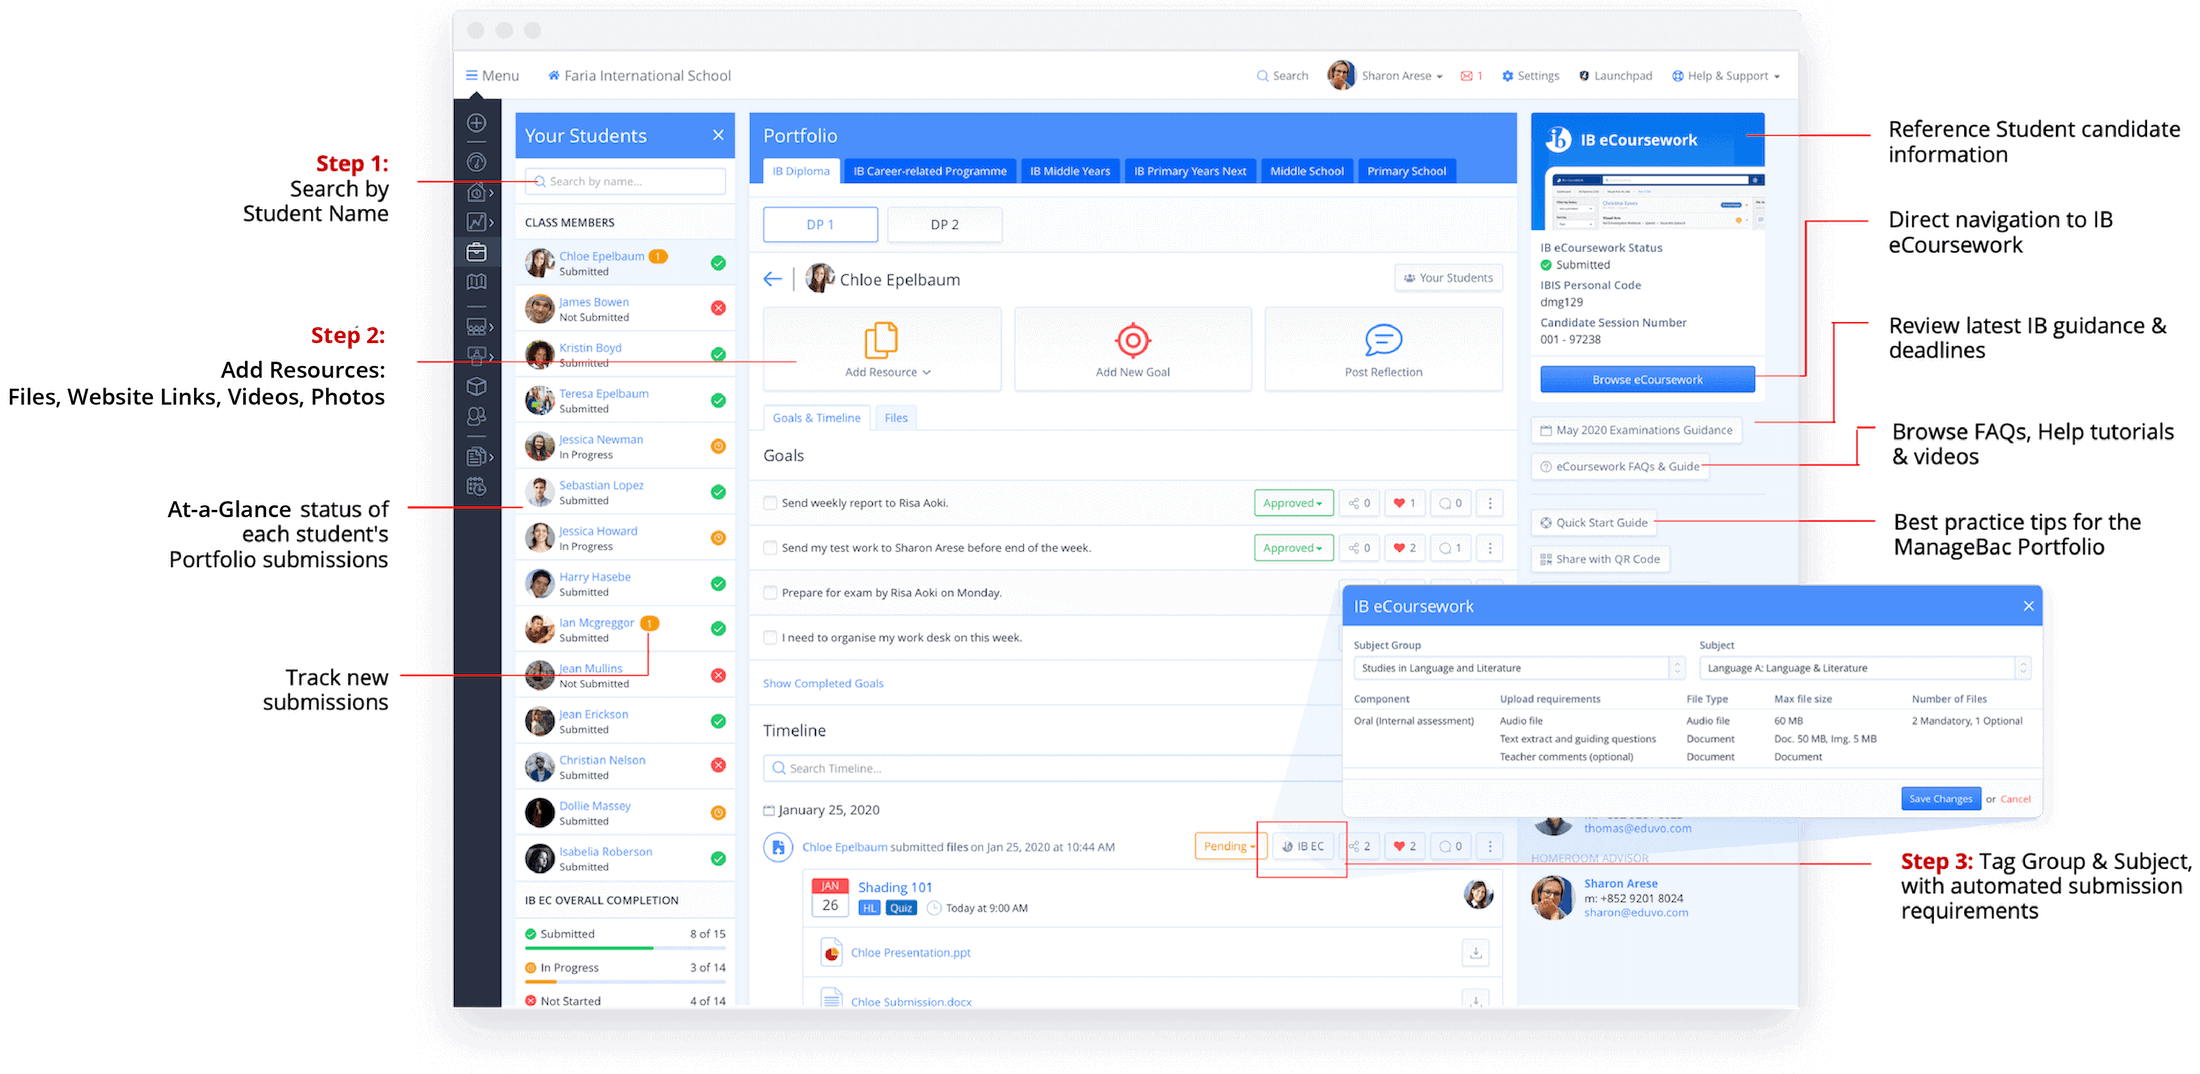Image resolution: width=2200 pixels, height=1074 pixels.
Task: Click the 3D cube icon in sidebar
Action: click(x=477, y=386)
